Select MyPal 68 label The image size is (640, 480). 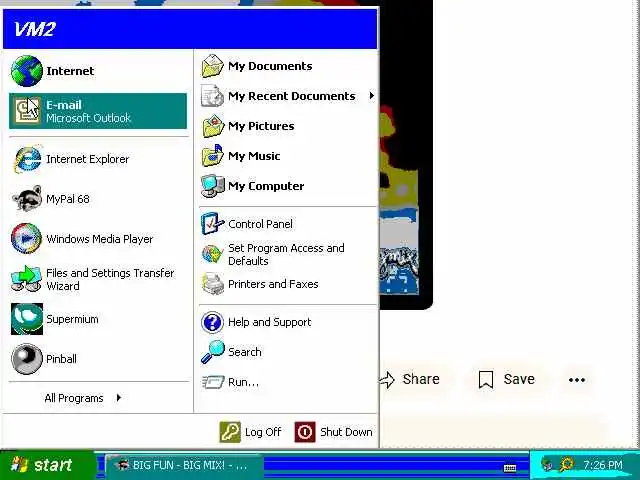[x=68, y=199]
